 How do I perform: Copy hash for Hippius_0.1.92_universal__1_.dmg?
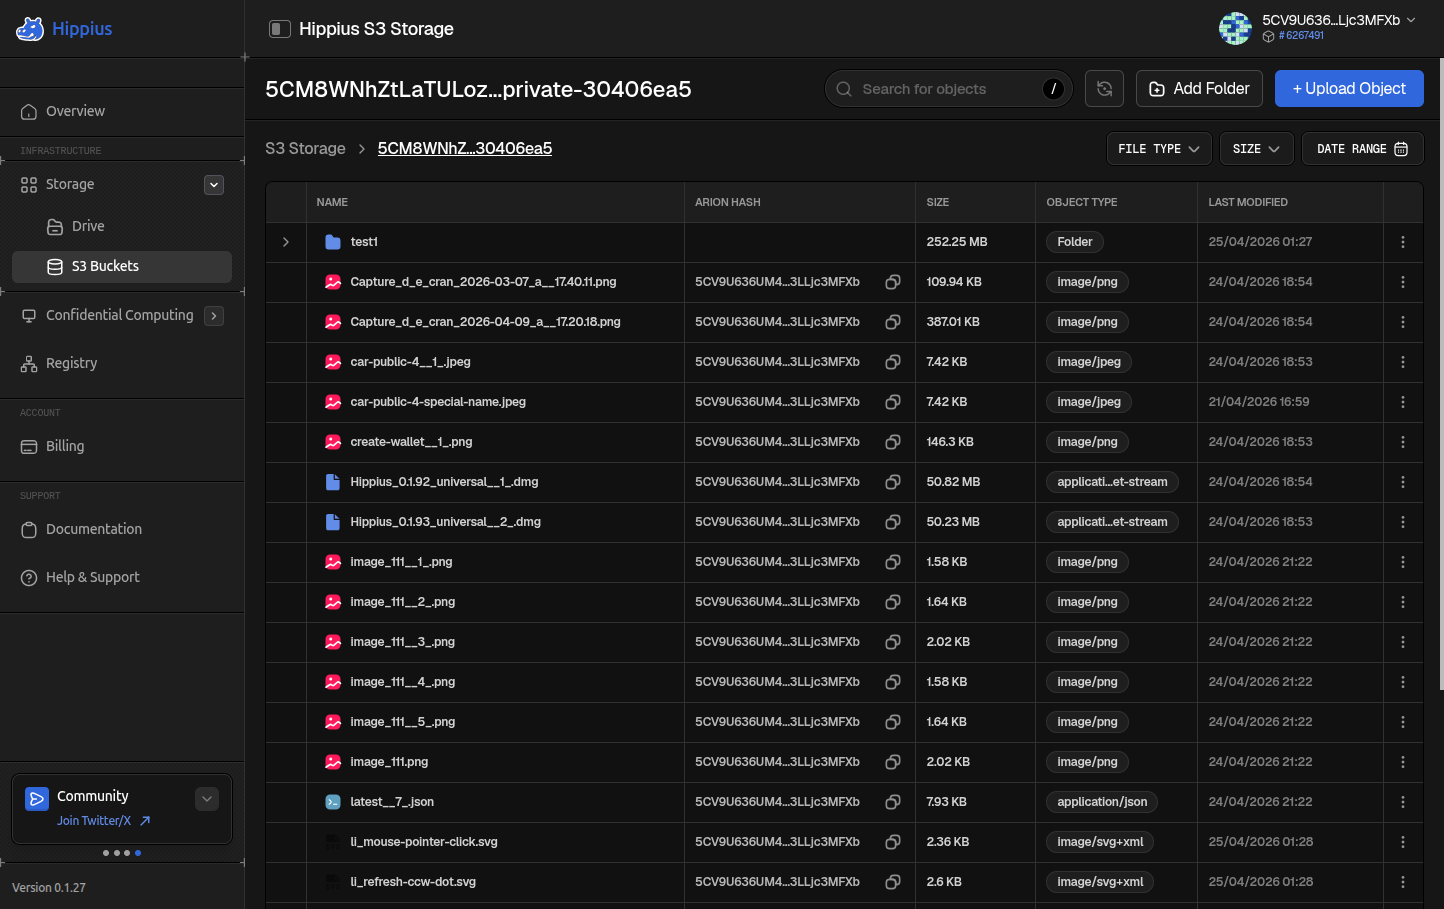(x=893, y=482)
